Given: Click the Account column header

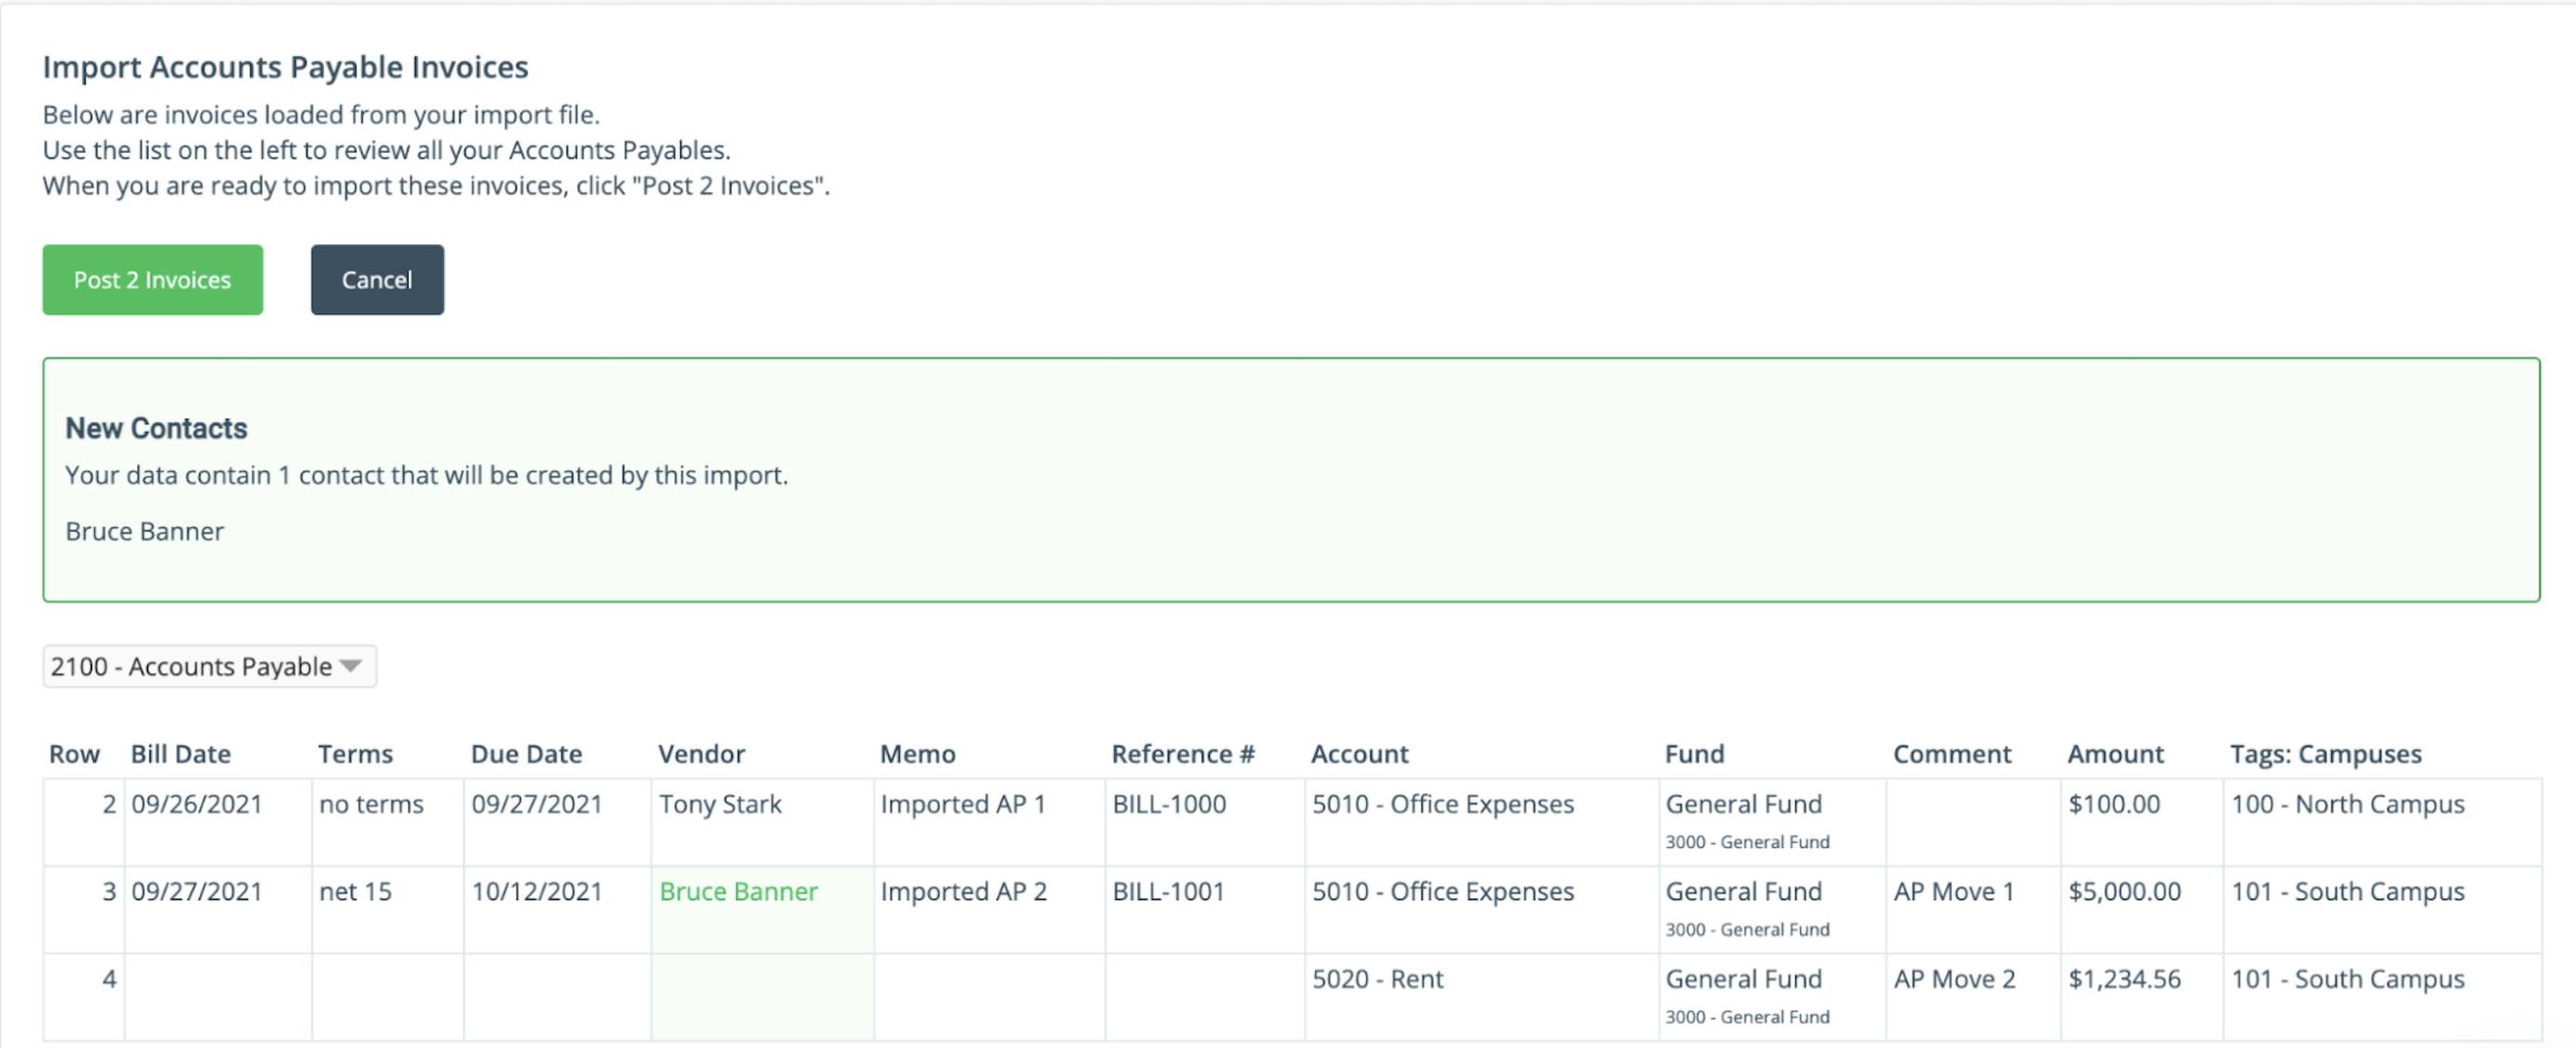Looking at the screenshot, I should (1359, 754).
